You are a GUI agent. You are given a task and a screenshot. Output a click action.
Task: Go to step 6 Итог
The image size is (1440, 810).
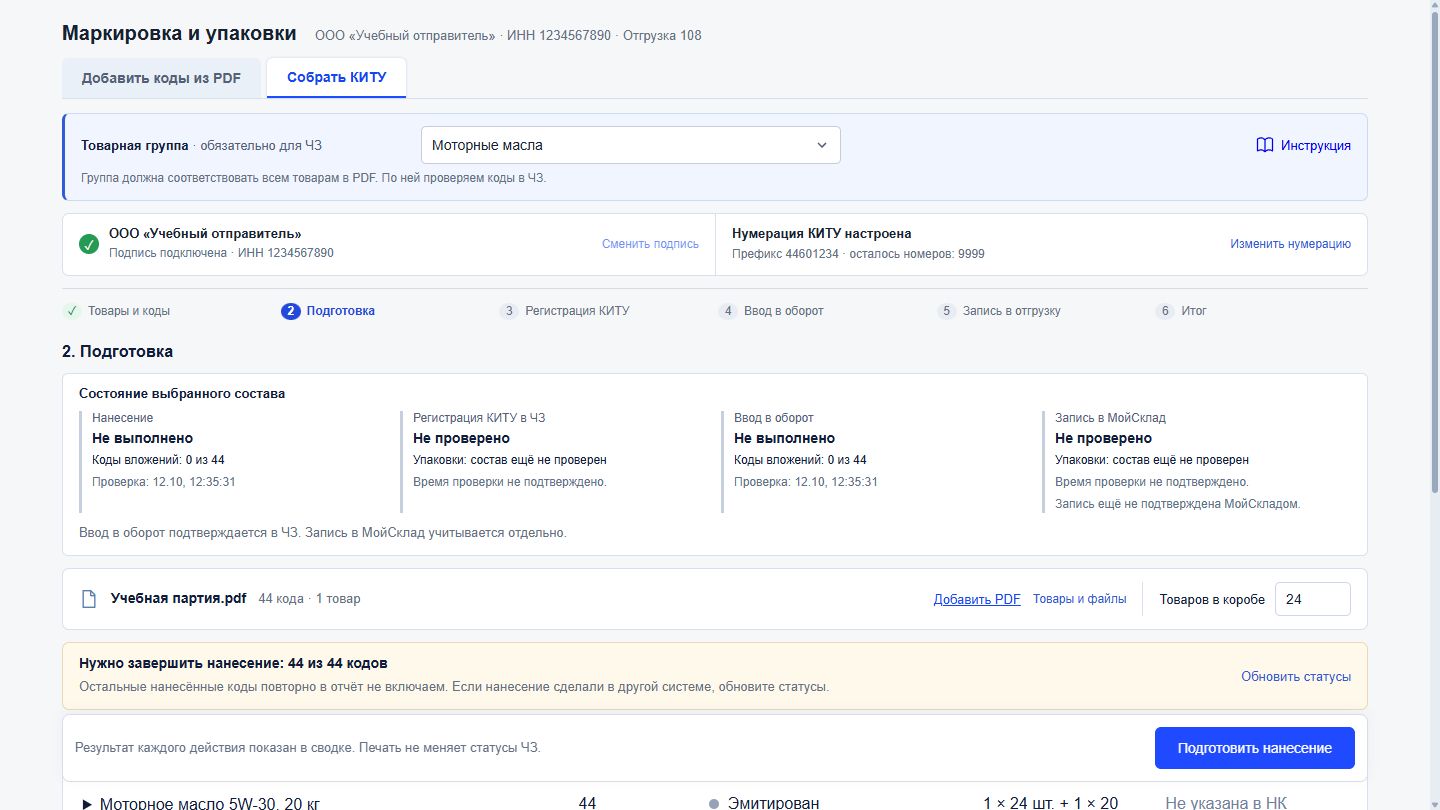(1181, 311)
